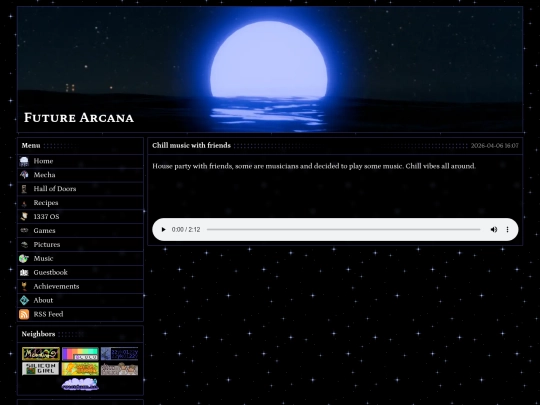Visit the purple cloud neighbor badge
This screenshot has height=405, width=540.
(x=80, y=384)
